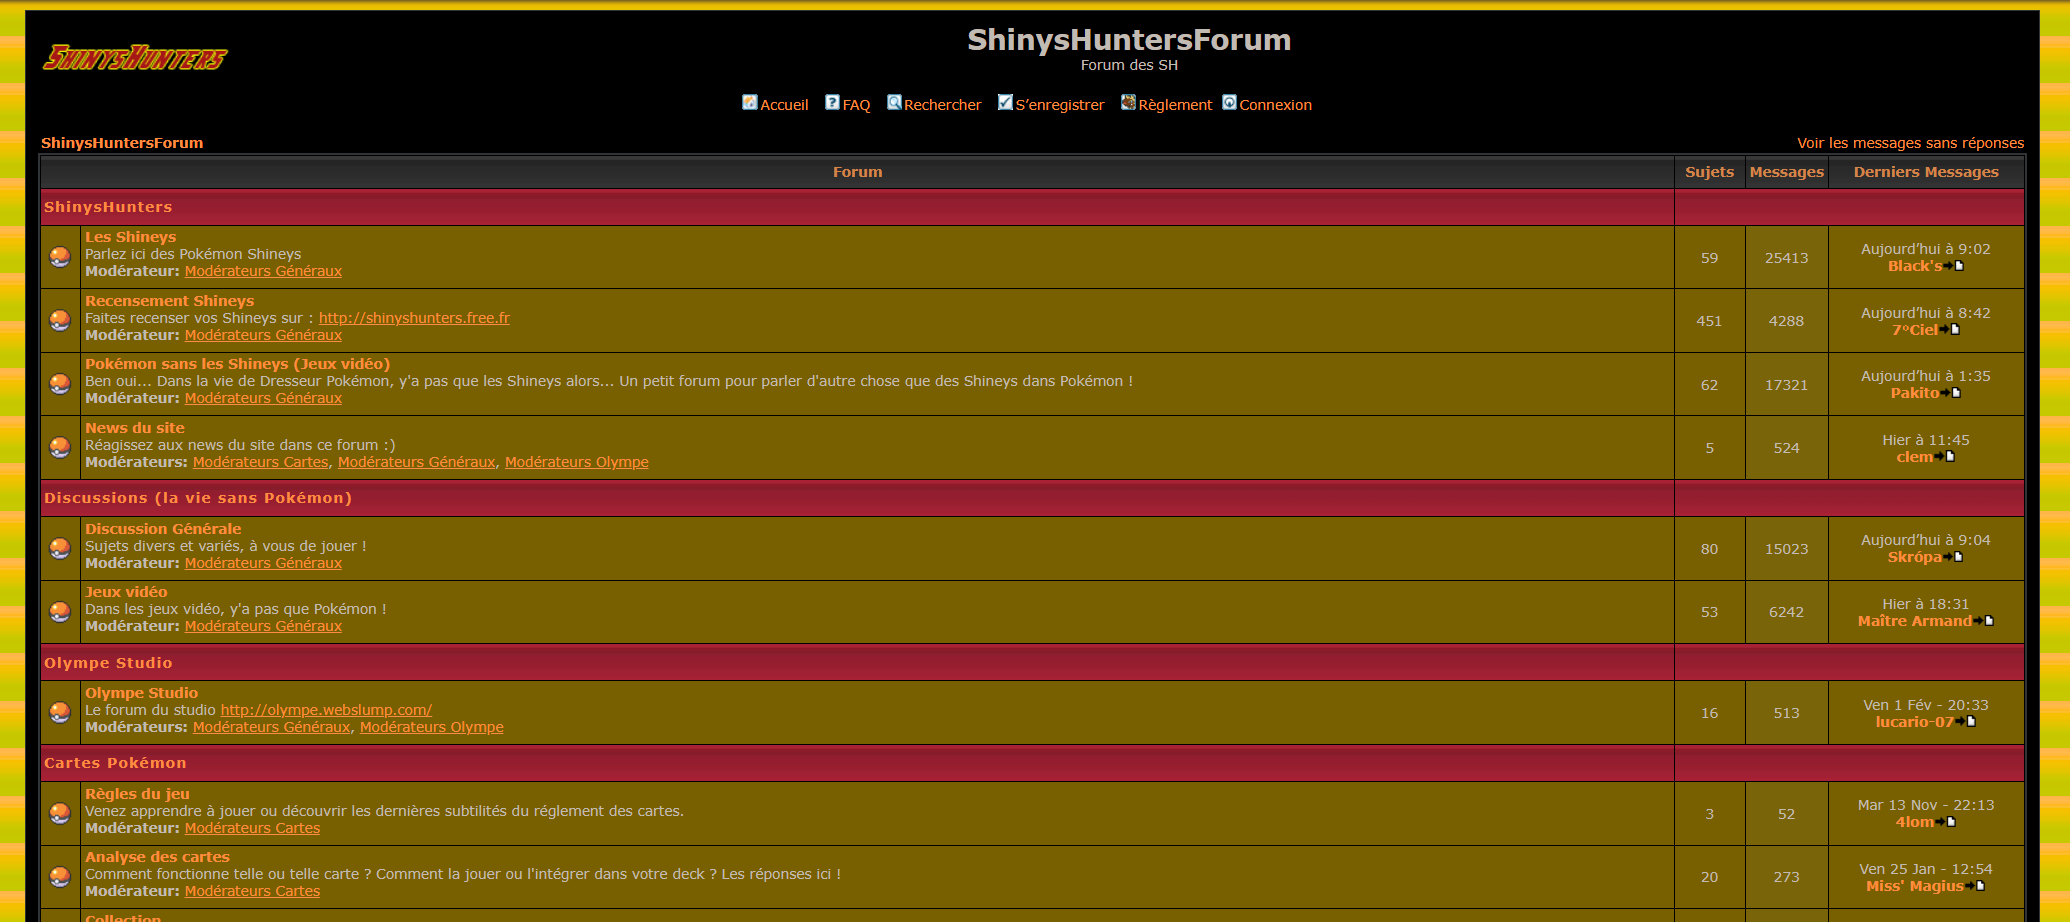
Task: Open the Règlement menu link
Action: 1175,105
